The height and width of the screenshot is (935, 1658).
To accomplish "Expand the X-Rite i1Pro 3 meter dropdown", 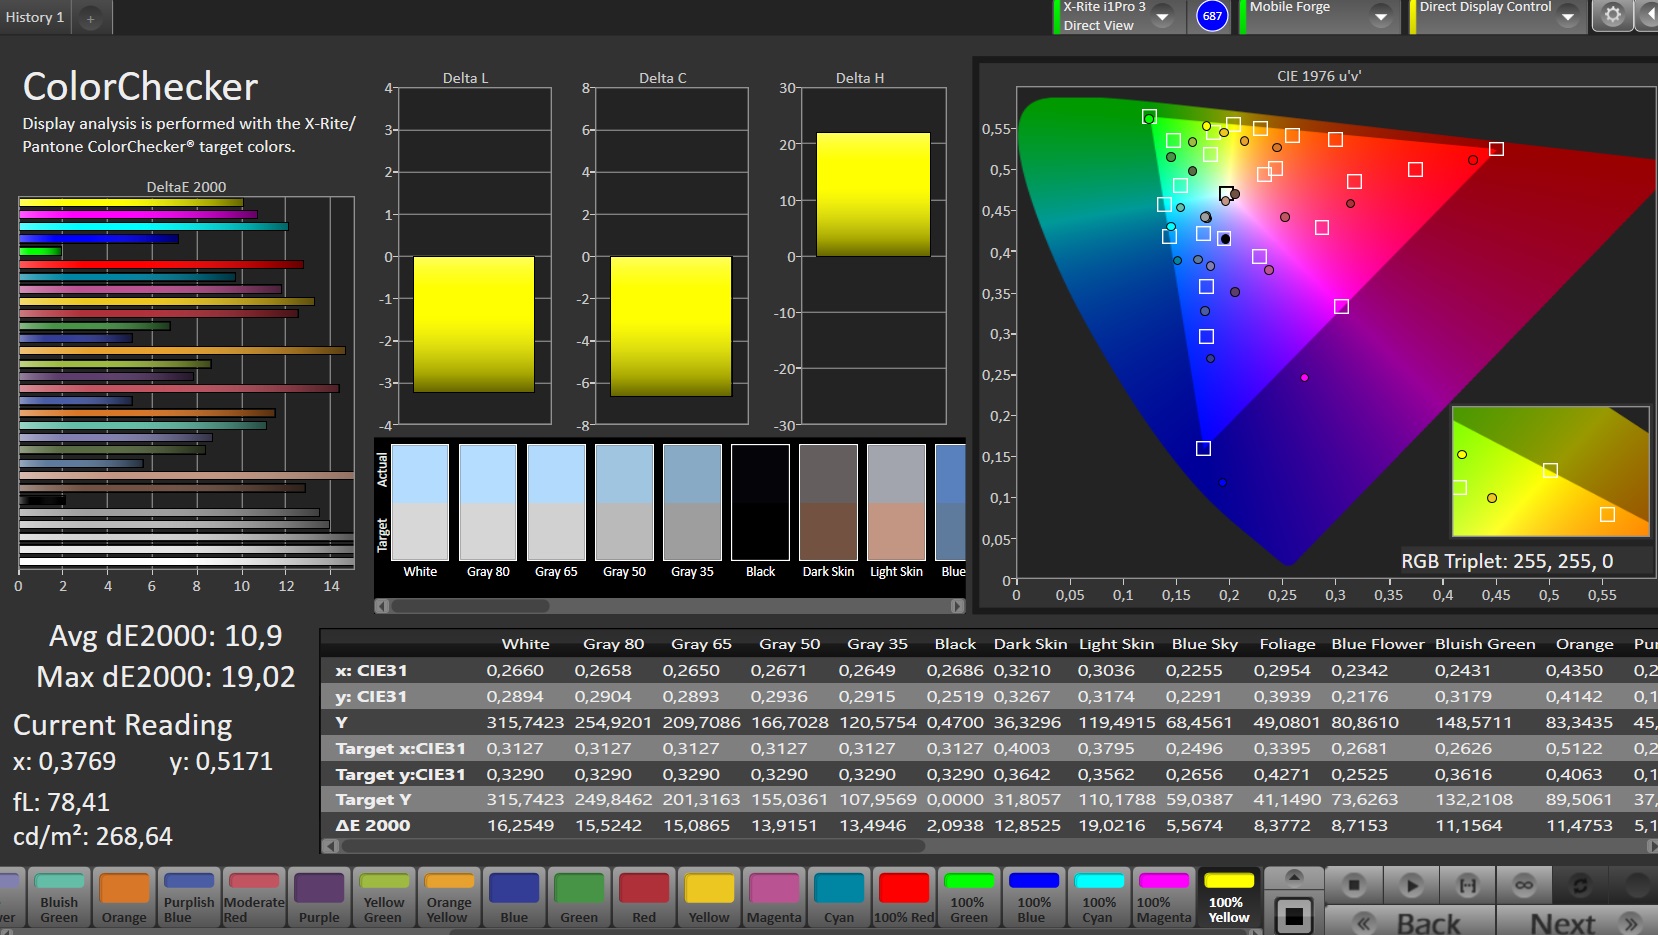I will [1163, 17].
